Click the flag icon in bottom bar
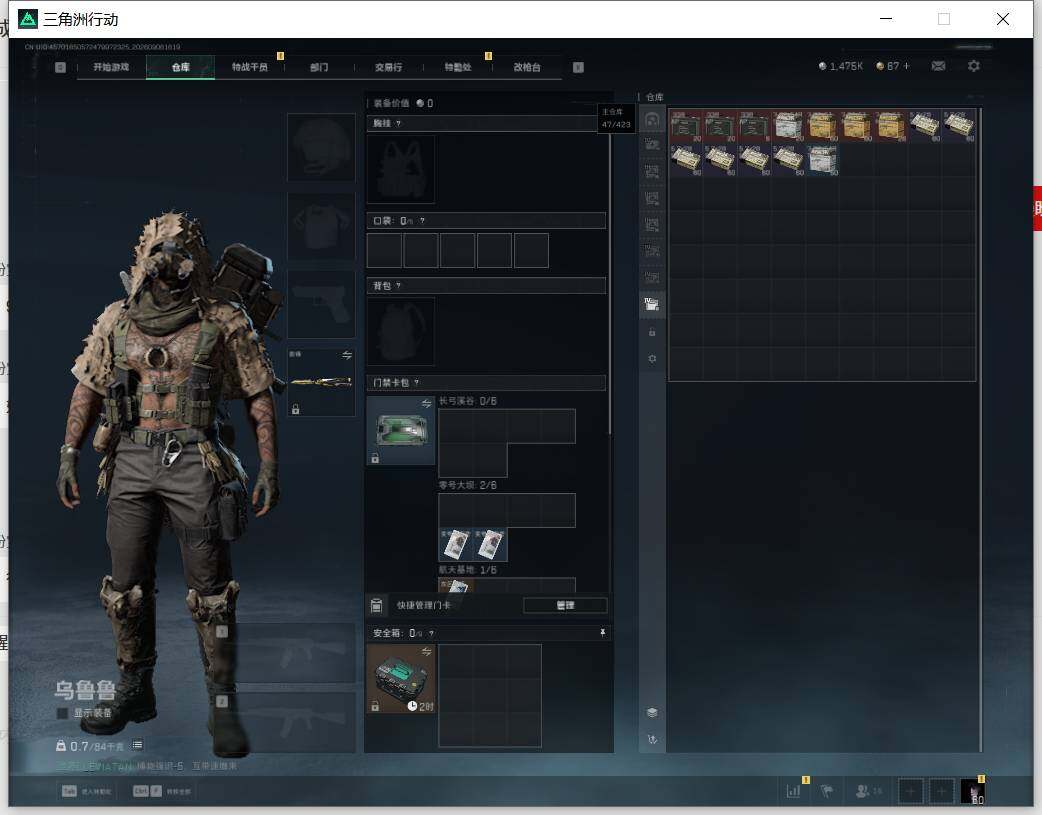Screen dimensions: 1042x815 tap(827, 791)
